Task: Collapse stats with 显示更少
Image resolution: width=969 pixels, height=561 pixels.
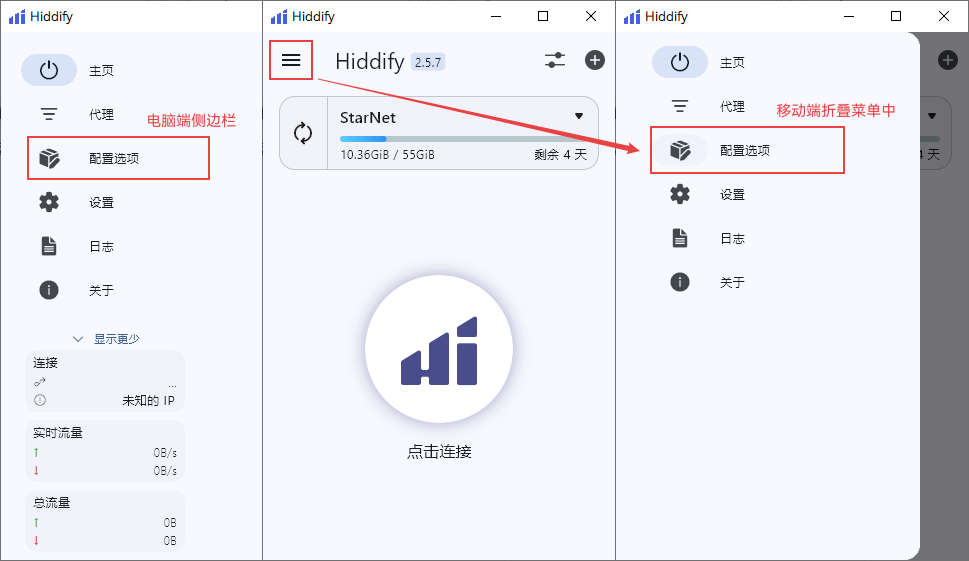Action: coord(106,339)
